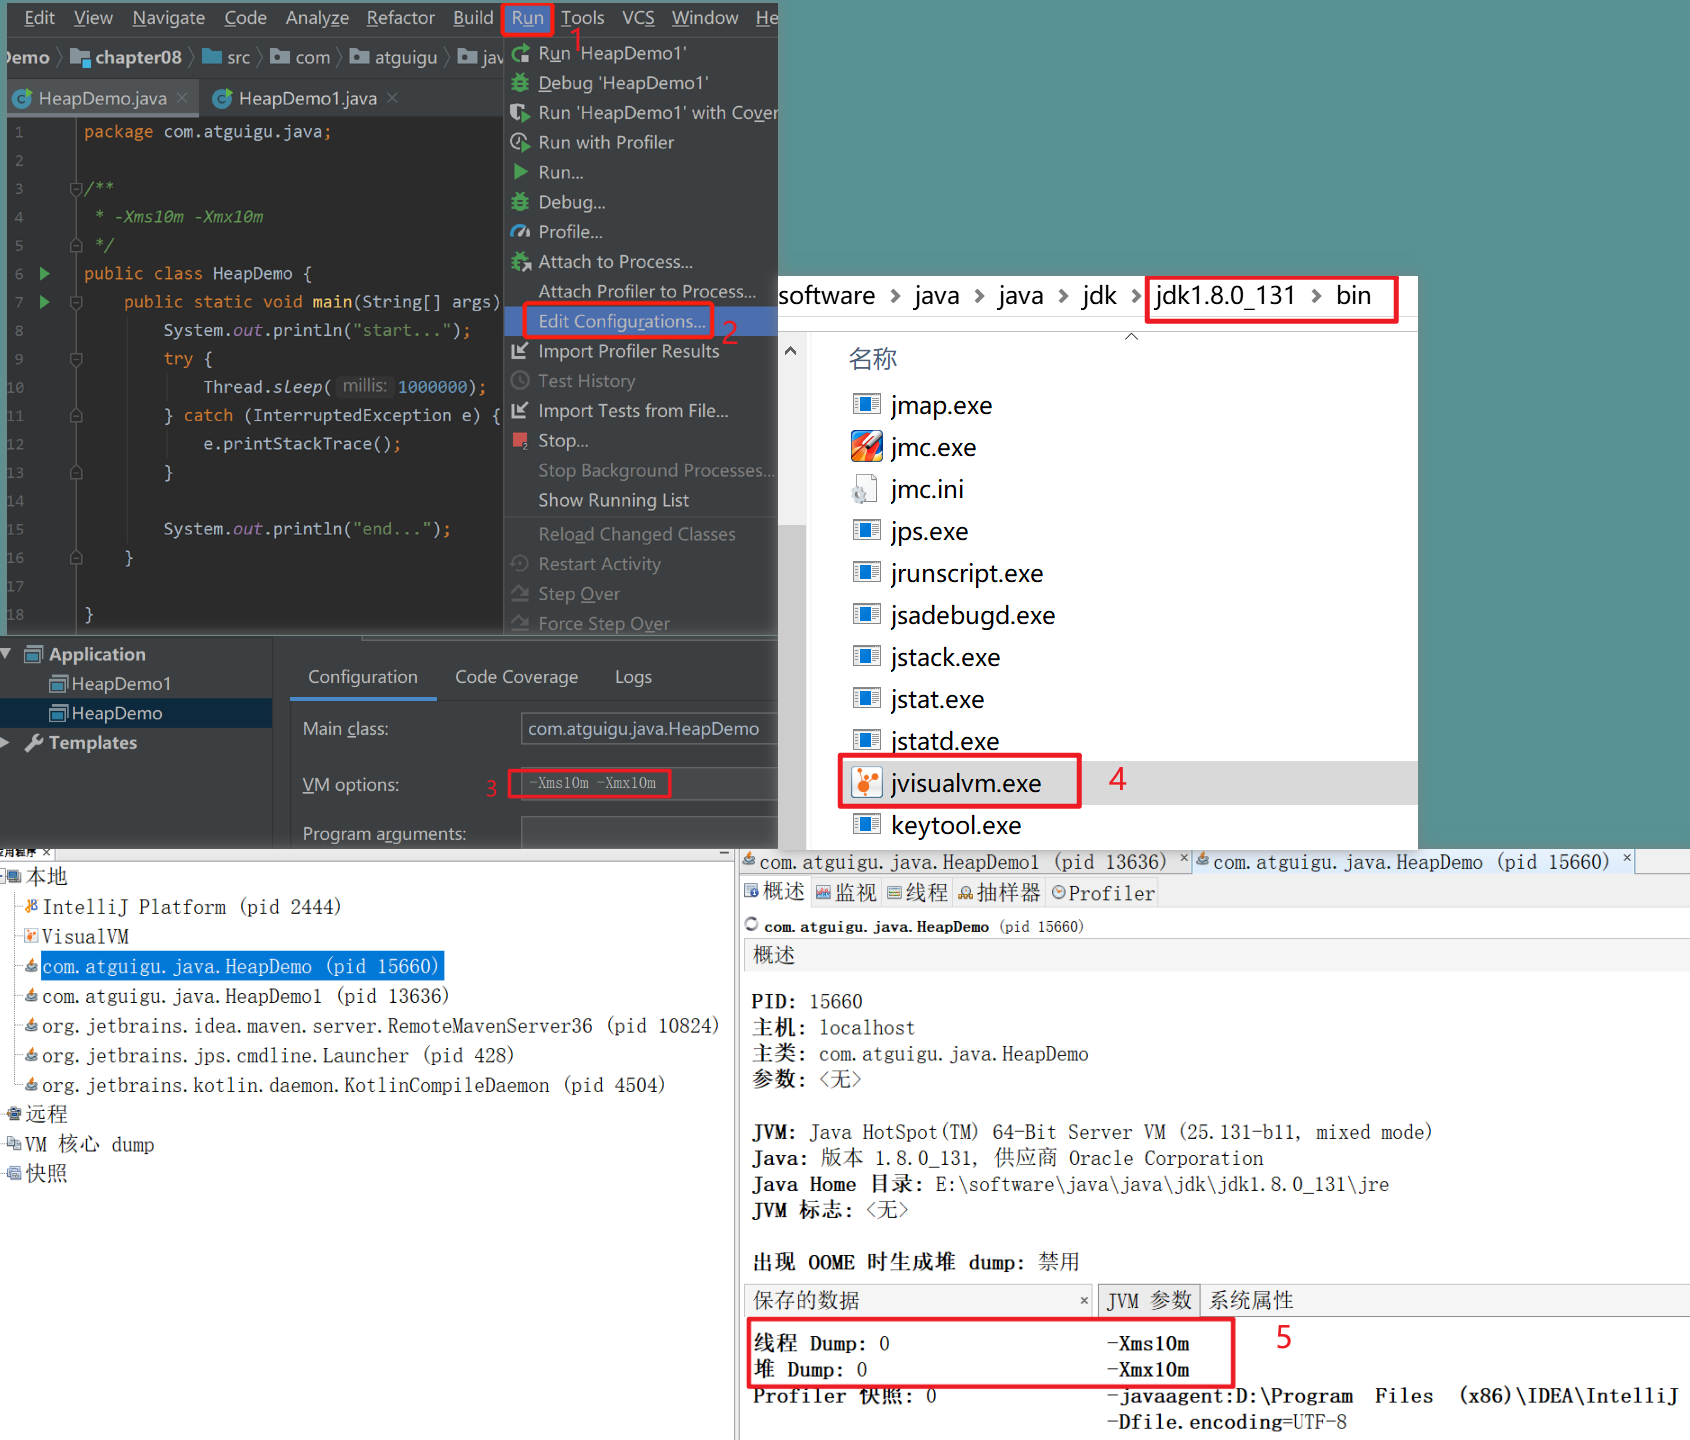Click the Import Profiler Results icon
This screenshot has height=1440, width=1690.
coord(520,351)
